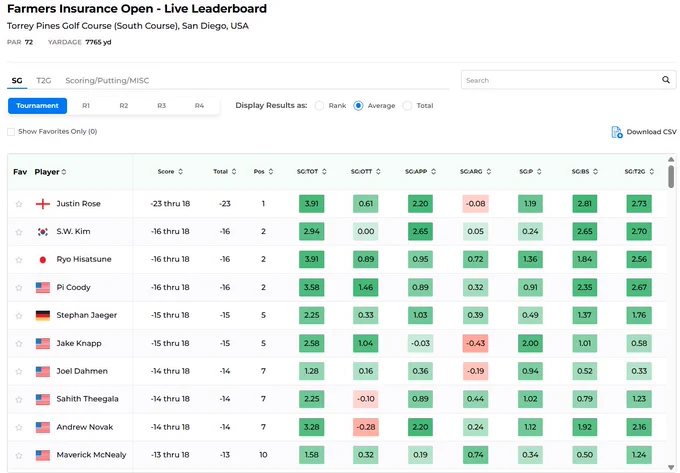Screen dimensions: 680x473
Task: Click Andrew Novak's USA flag icon
Action: click(42, 427)
